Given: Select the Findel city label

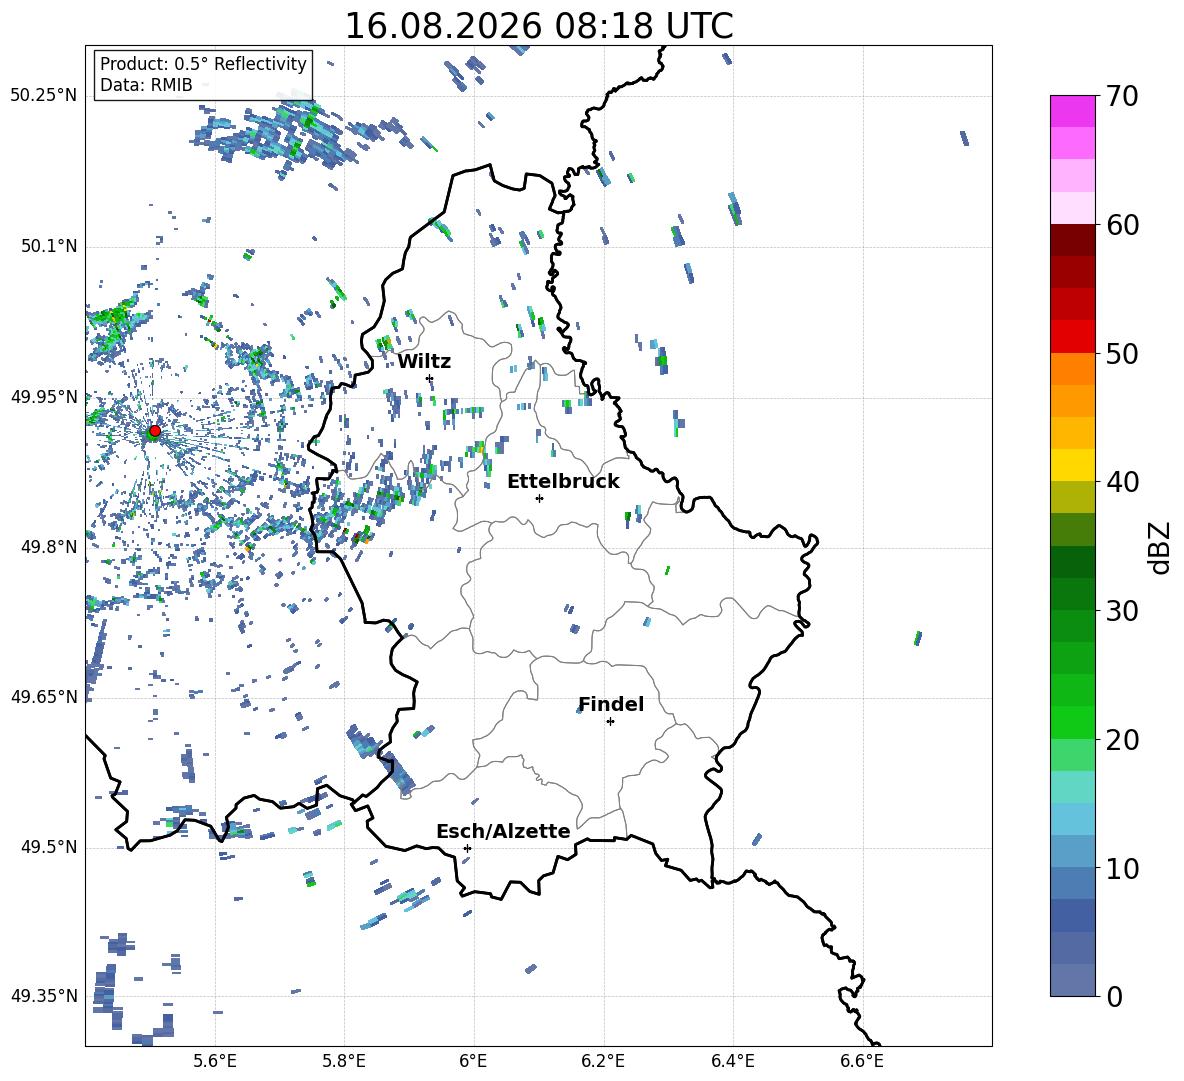Looking at the screenshot, I should coord(611,704).
